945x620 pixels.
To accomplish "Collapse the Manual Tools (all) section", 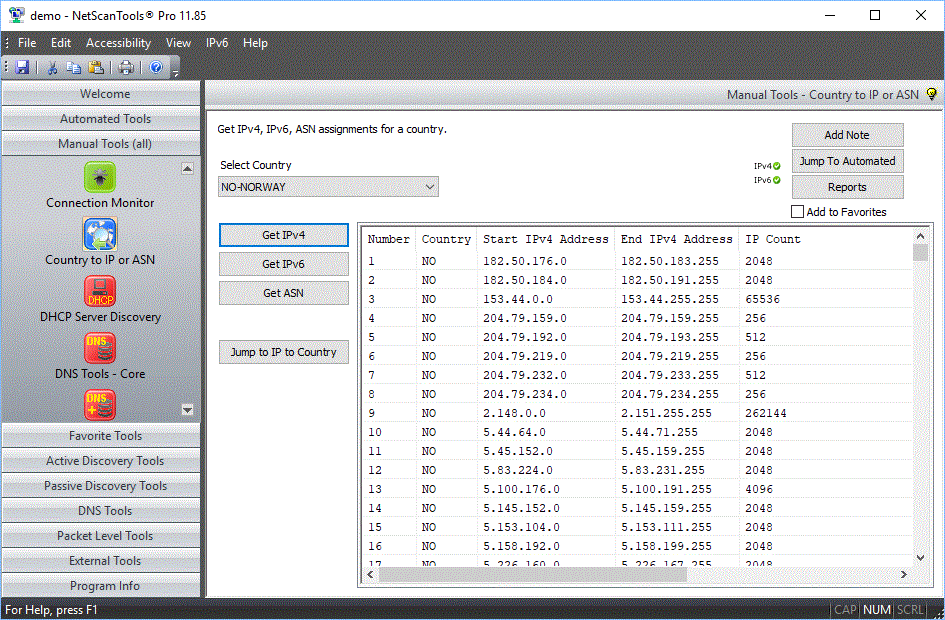I will (101, 143).
